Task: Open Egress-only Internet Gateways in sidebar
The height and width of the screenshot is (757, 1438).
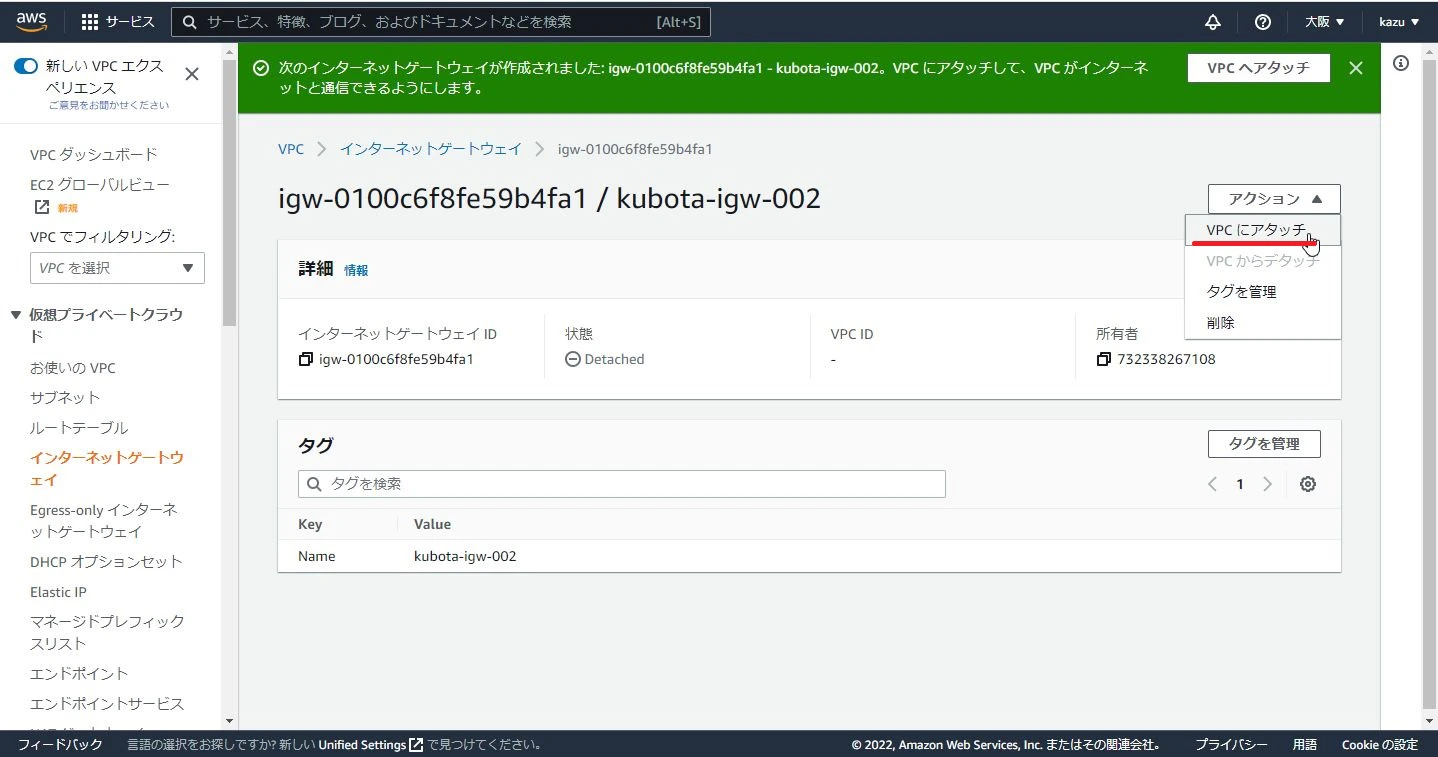Action: (104, 521)
